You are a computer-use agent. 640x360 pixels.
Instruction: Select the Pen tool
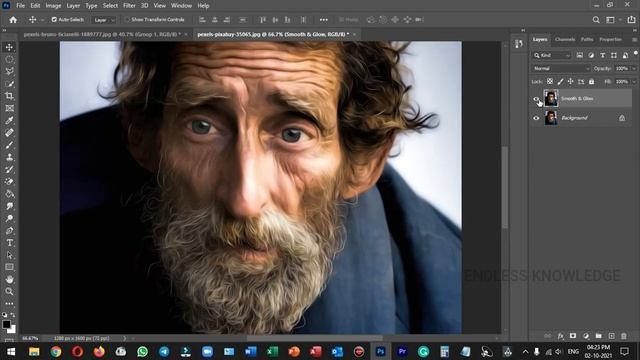(x=9, y=231)
